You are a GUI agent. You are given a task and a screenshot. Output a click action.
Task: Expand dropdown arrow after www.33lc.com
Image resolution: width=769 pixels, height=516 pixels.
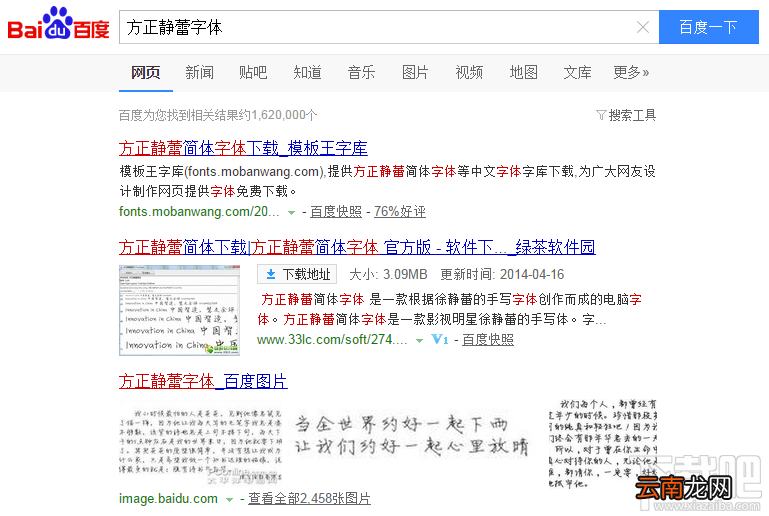point(419,340)
